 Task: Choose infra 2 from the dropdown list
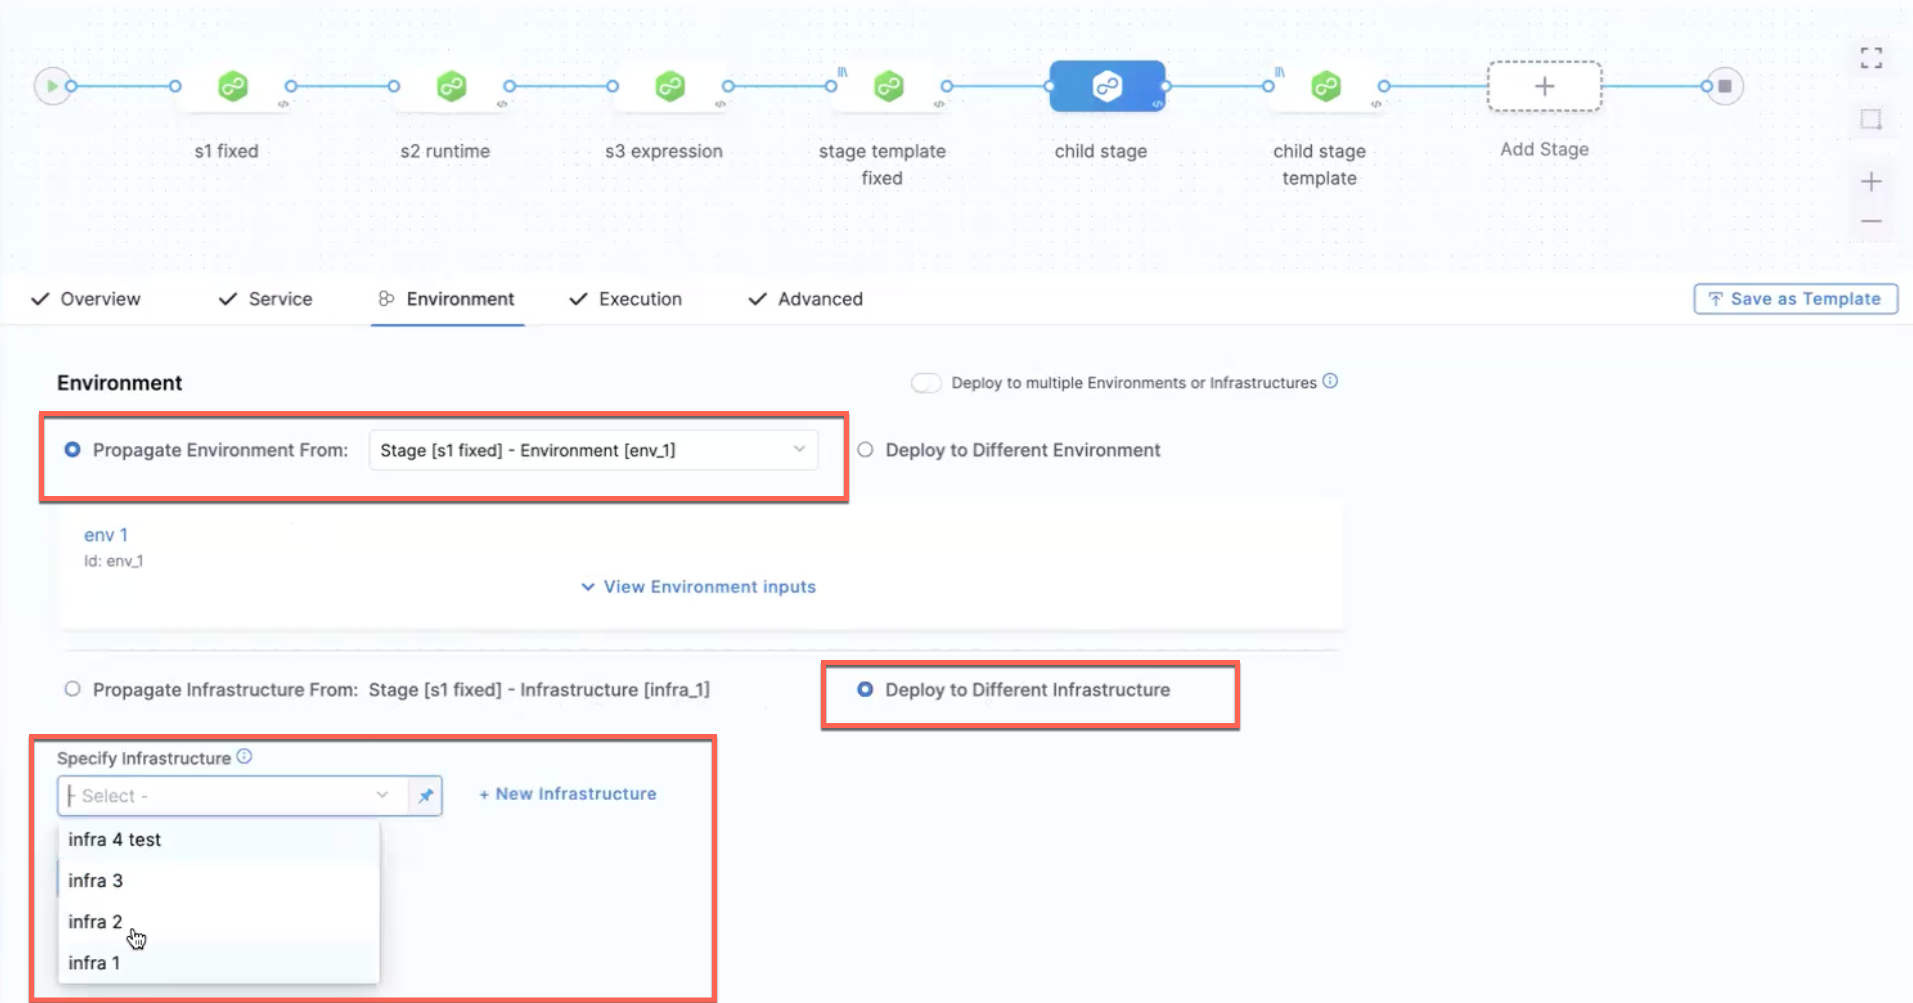pyautogui.click(x=96, y=922)
